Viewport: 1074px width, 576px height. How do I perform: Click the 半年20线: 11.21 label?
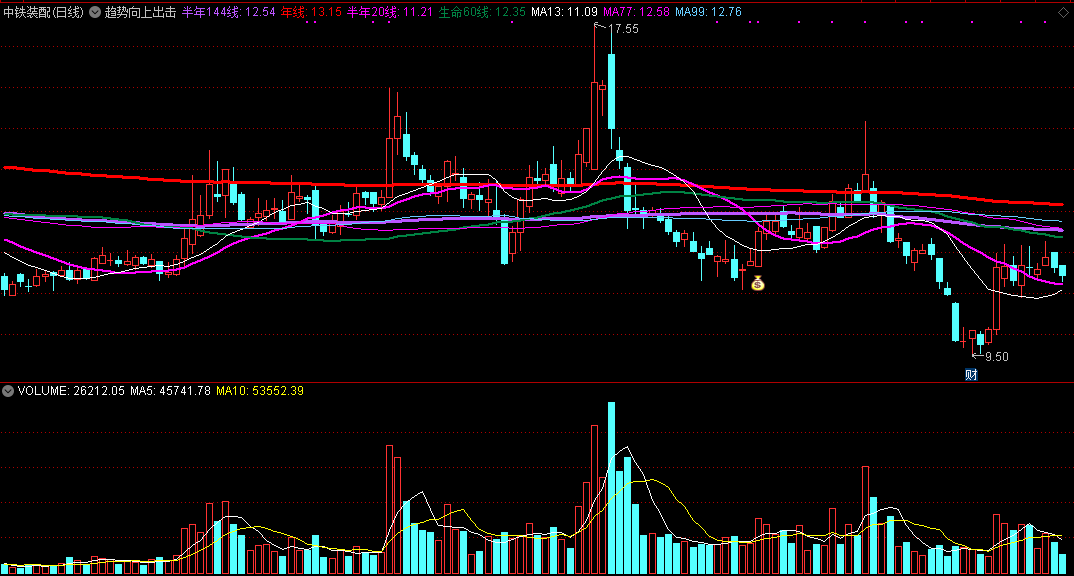[390, 12]
